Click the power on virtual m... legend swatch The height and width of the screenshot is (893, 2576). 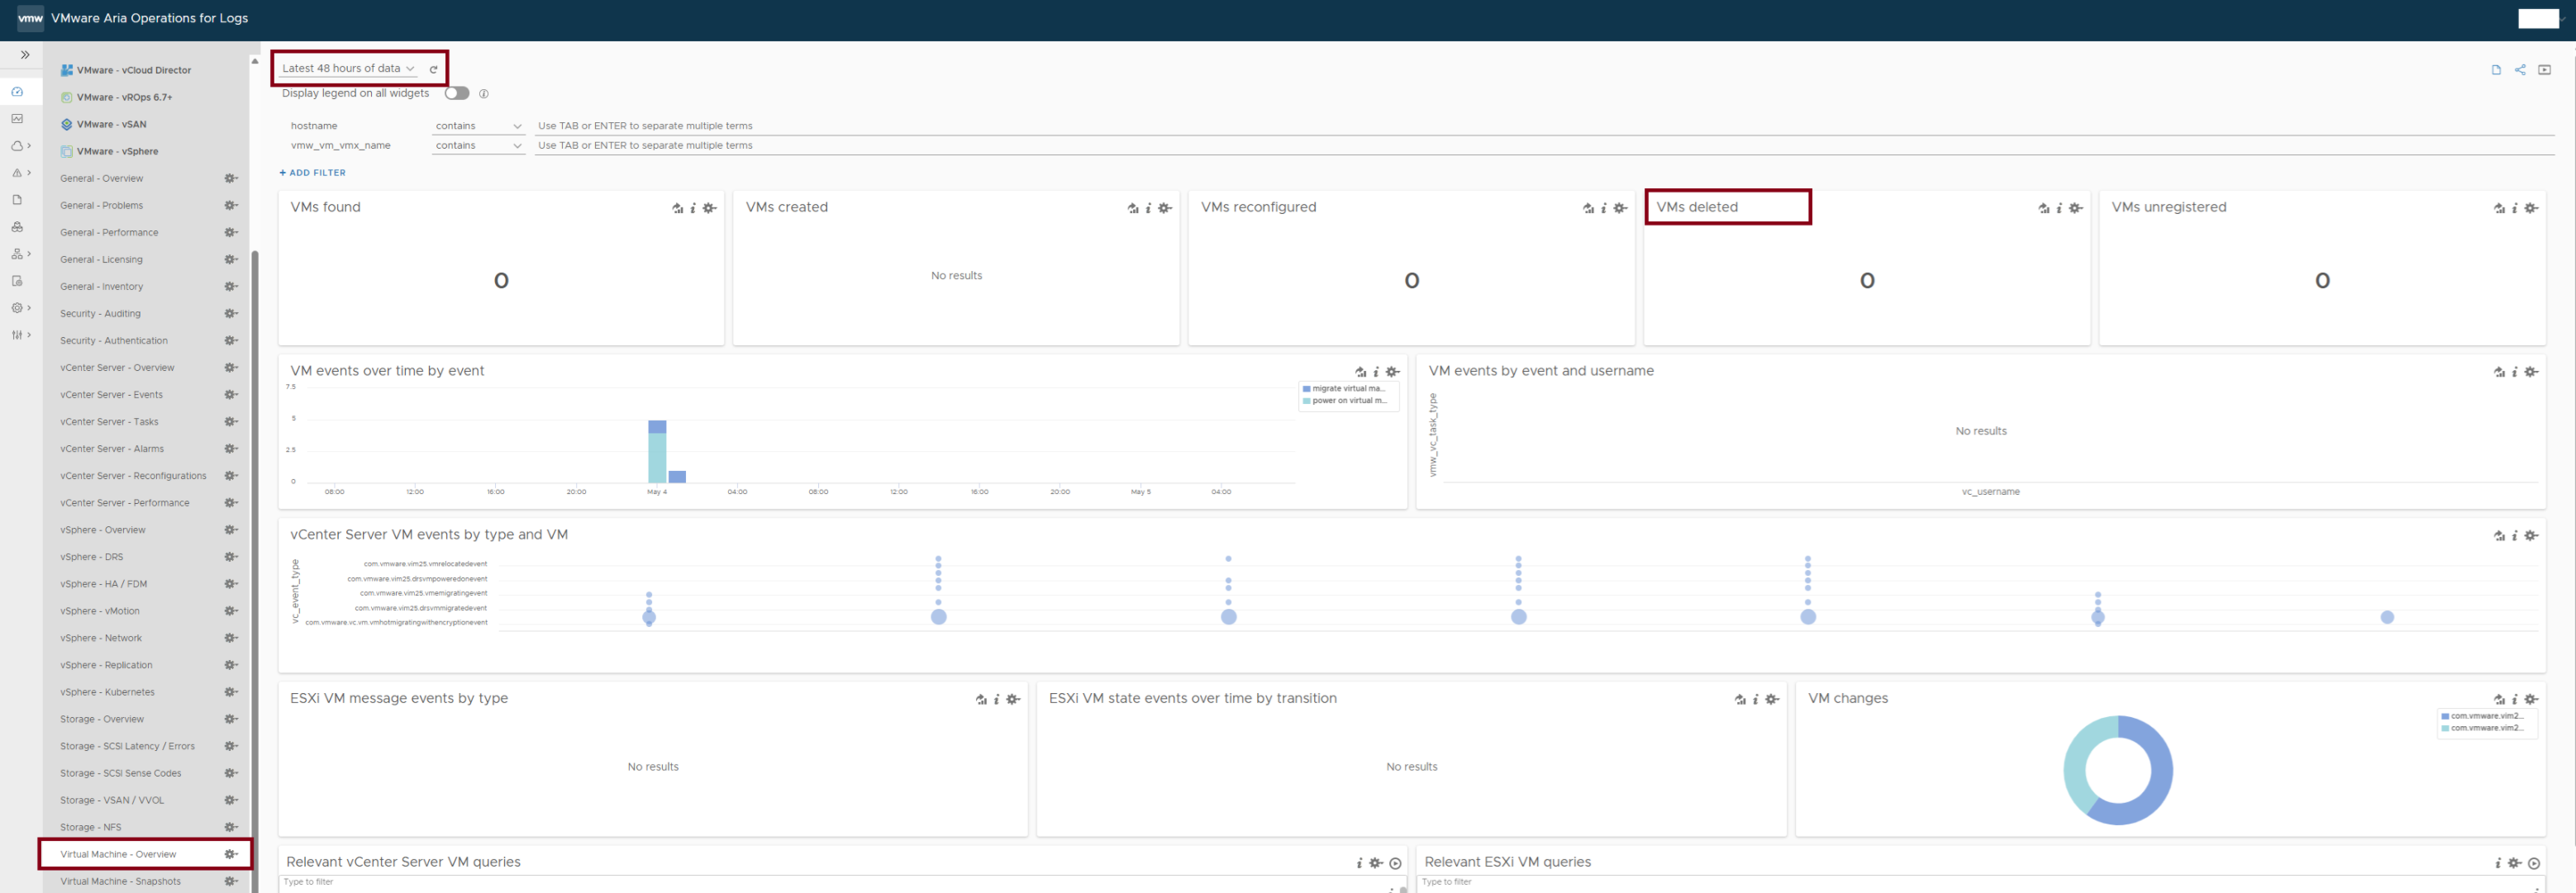1306,401
